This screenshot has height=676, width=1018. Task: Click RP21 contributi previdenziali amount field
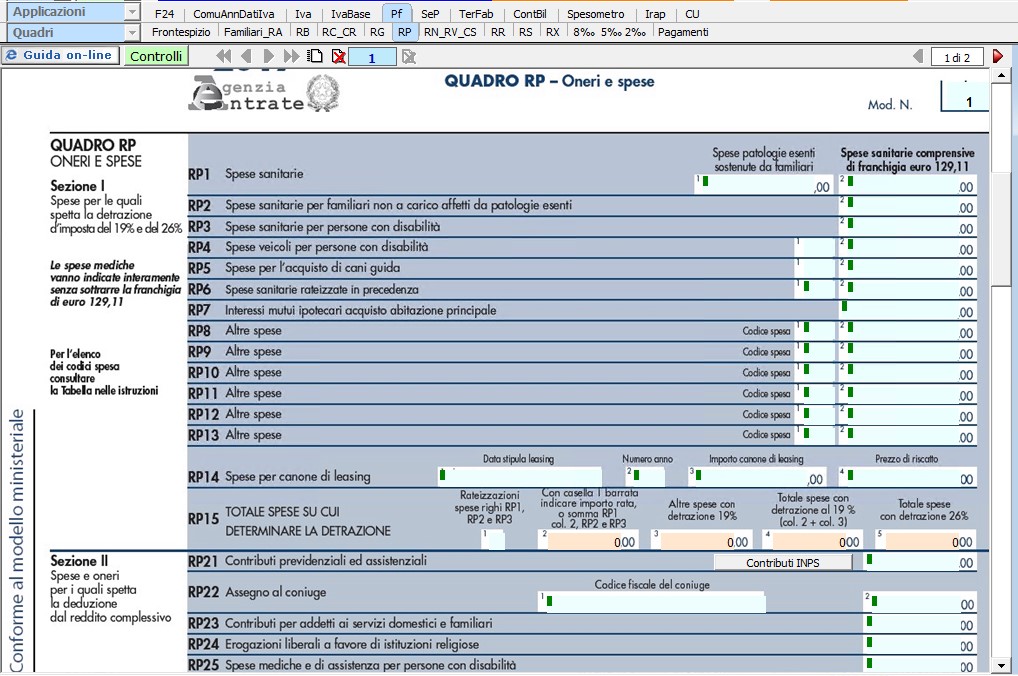coord(920,562)
